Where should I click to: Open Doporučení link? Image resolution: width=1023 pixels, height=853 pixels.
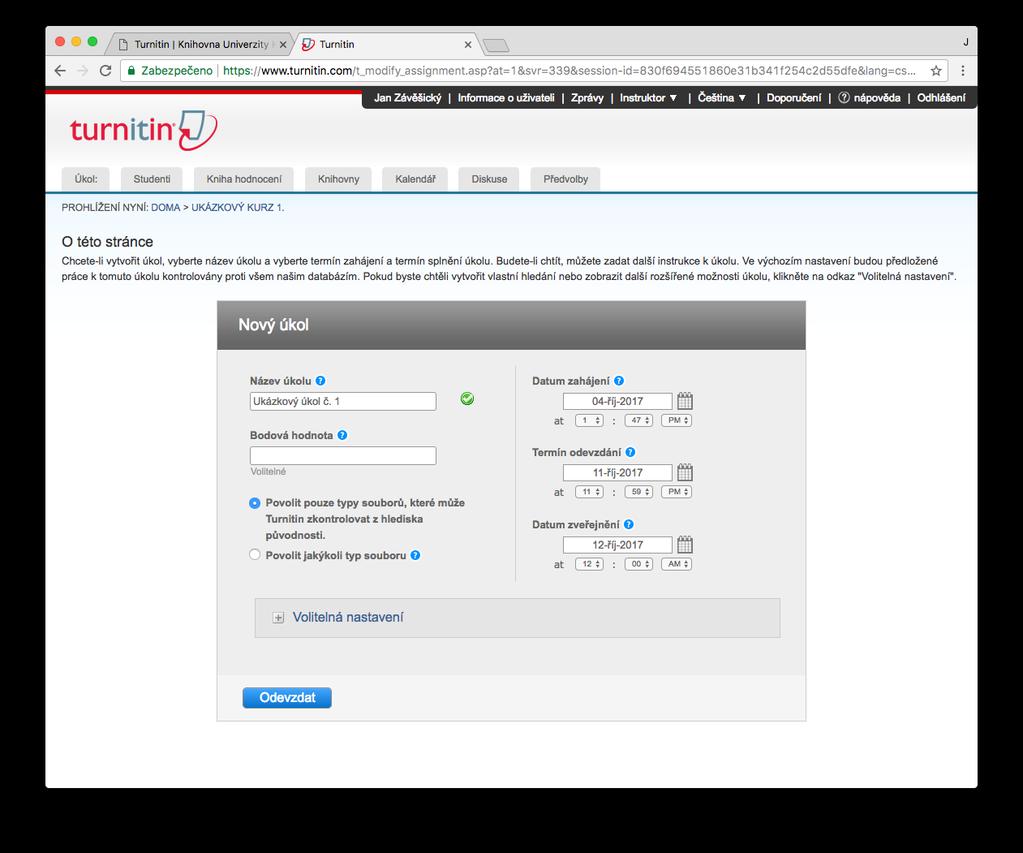793,98
